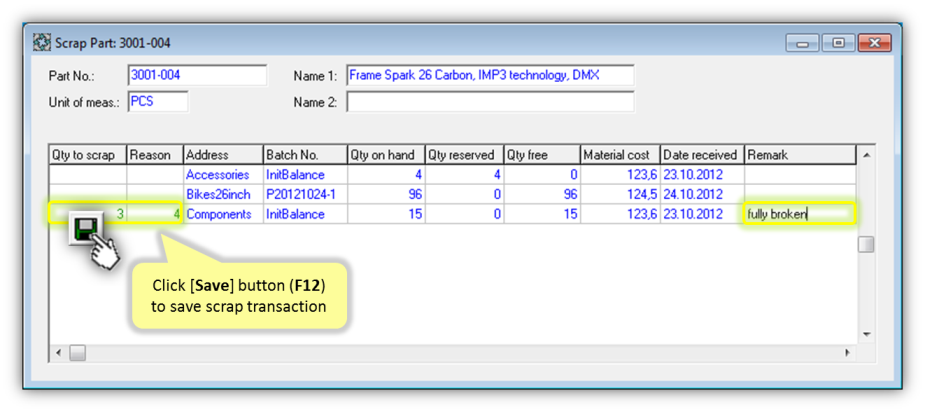Screen dimensions: 925x412
Task: Click the Scrap Part window title icon
Action: [42, 44]
